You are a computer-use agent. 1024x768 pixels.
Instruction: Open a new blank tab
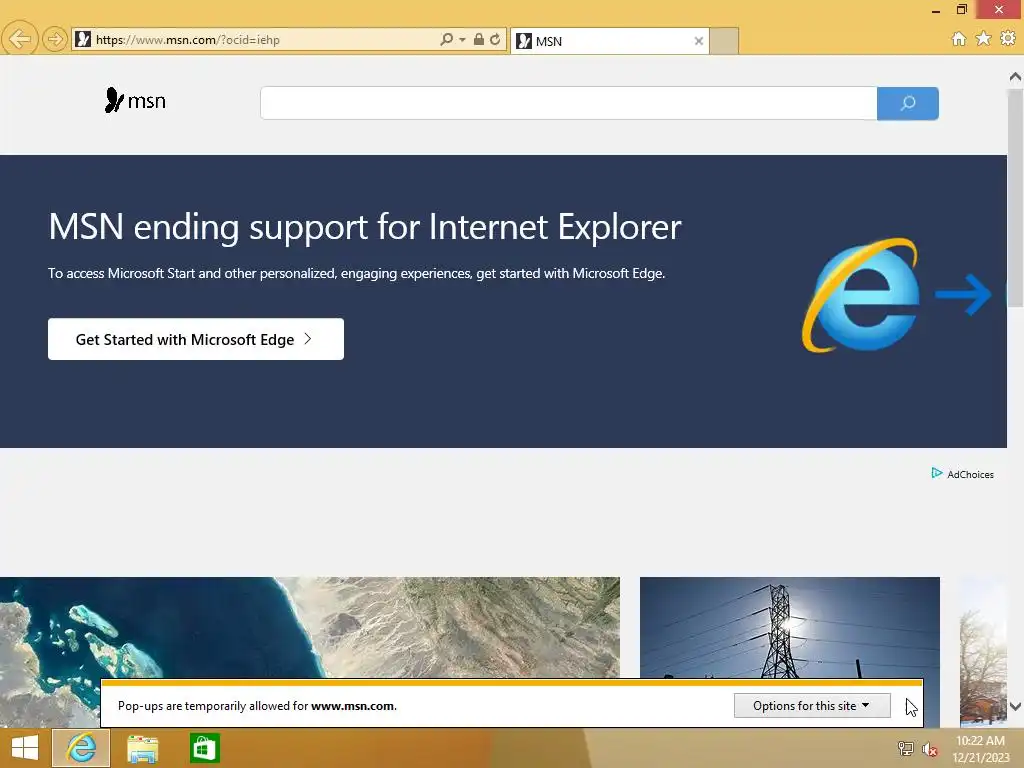[x=724, y=41]
